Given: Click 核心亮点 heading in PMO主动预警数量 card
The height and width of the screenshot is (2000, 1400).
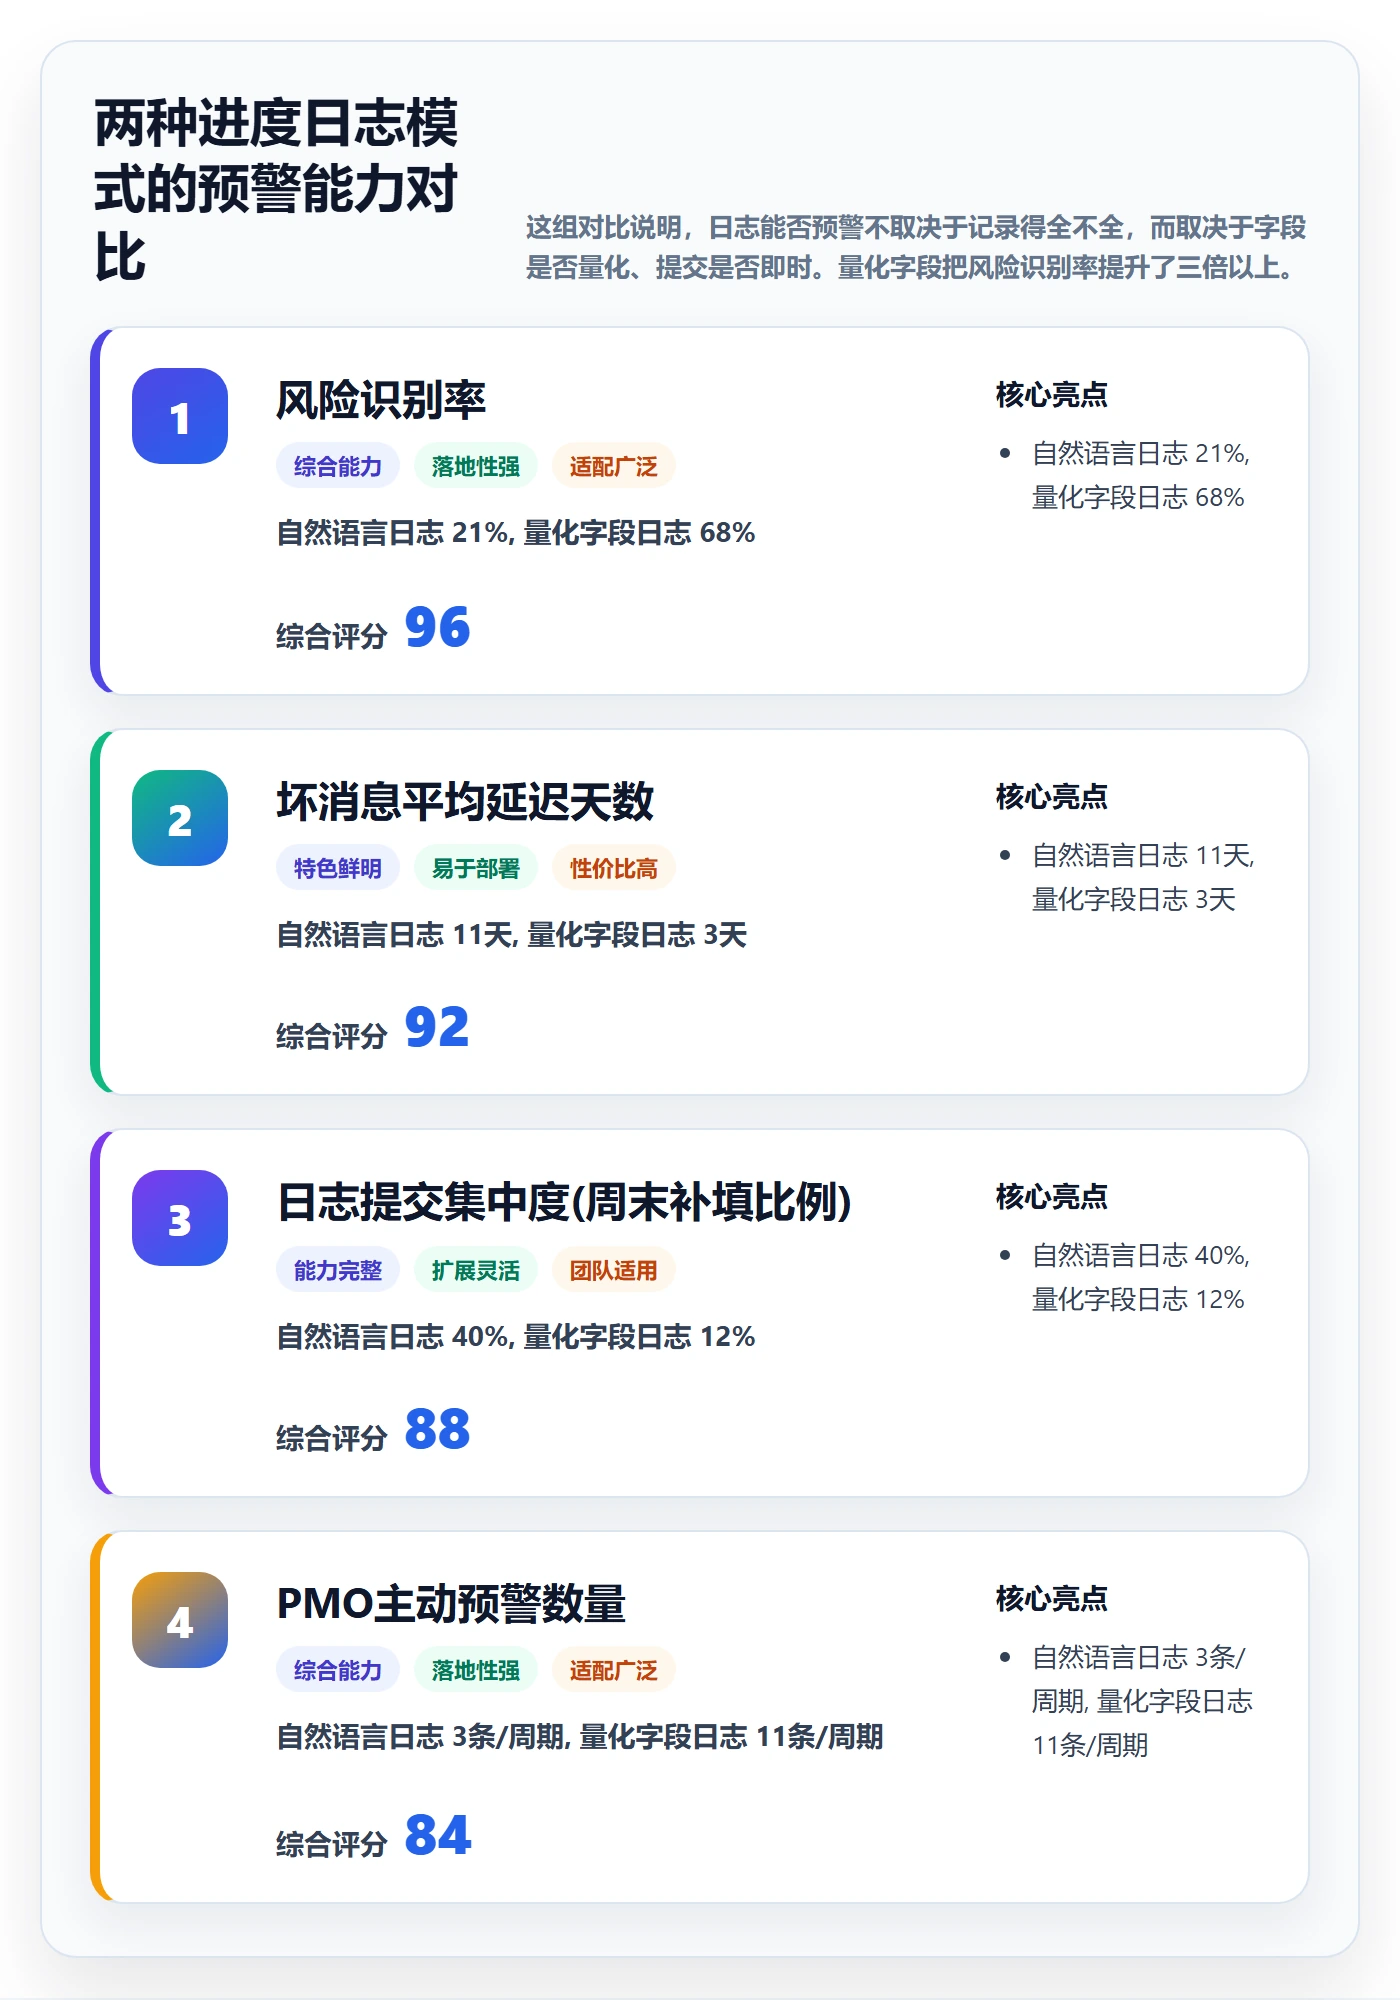Looking at the screenshot, I should pyautogui.click(x=1052, y=1599).
